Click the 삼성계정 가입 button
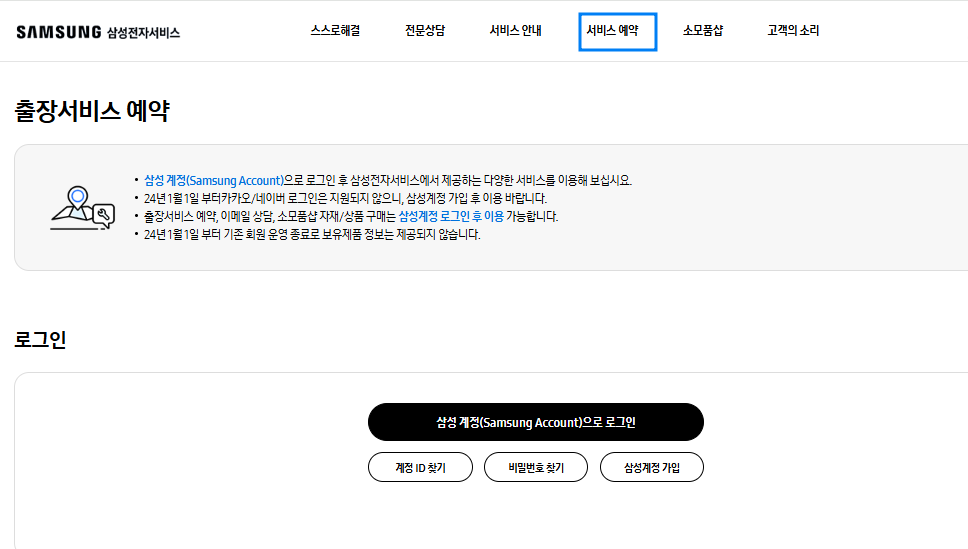Screen dimensions: 968x549 [652, 467]
